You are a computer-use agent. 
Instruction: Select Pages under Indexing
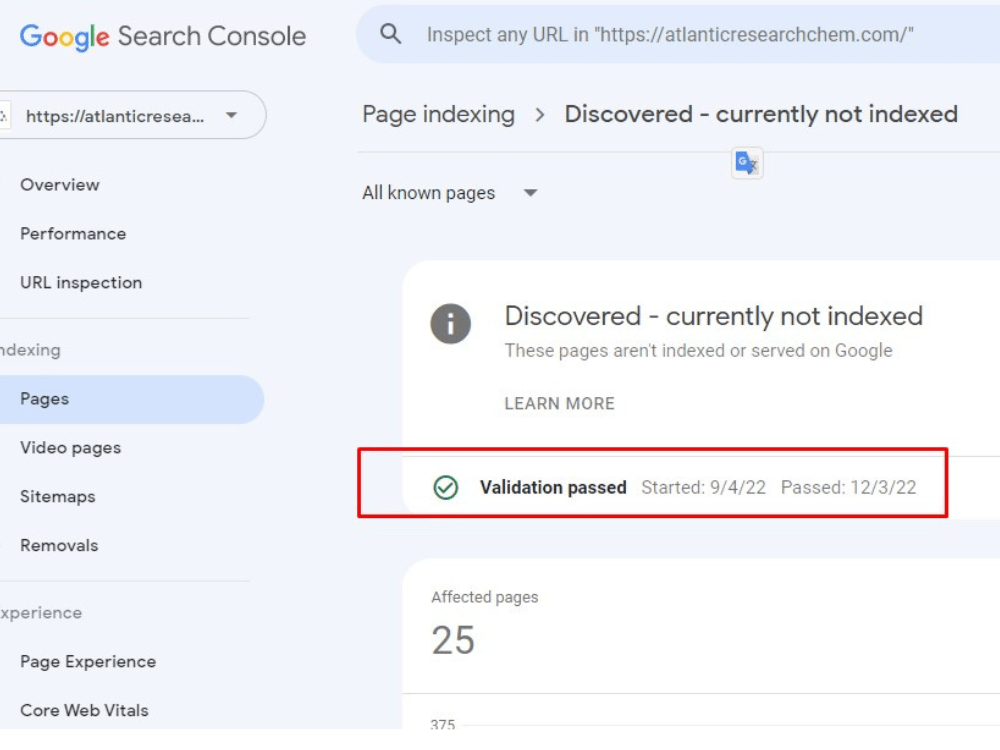131,399
